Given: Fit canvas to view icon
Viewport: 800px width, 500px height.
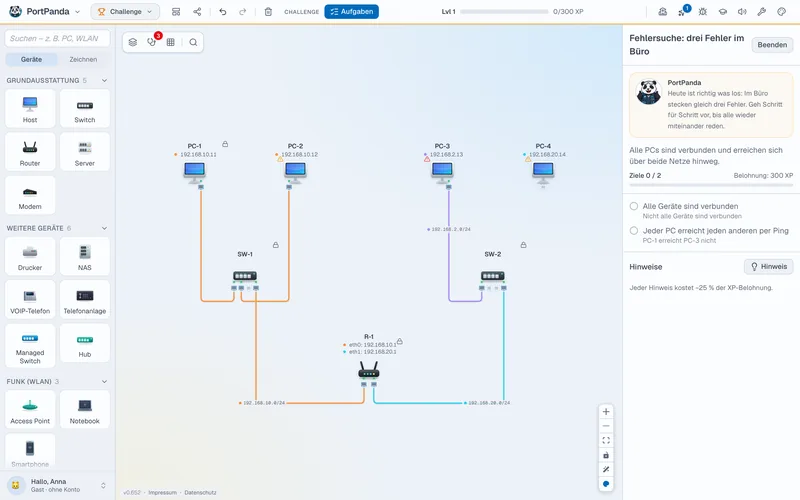Looking at the screenshot, I should pyautogui.click(x=606, y=440).
